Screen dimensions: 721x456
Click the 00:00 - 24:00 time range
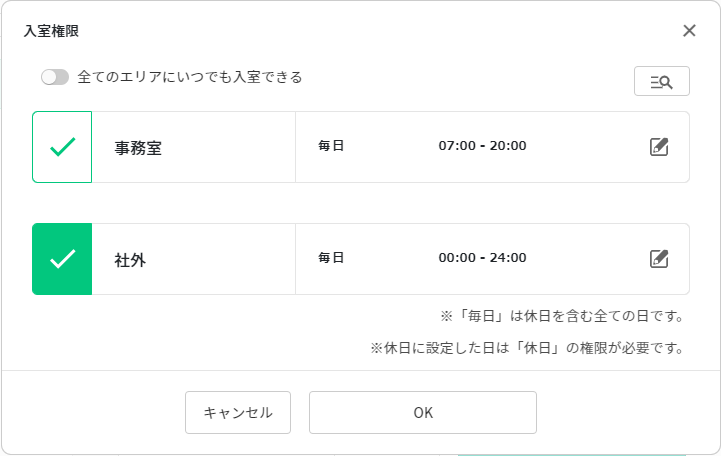pyautogui.click(x=482, y=258)
